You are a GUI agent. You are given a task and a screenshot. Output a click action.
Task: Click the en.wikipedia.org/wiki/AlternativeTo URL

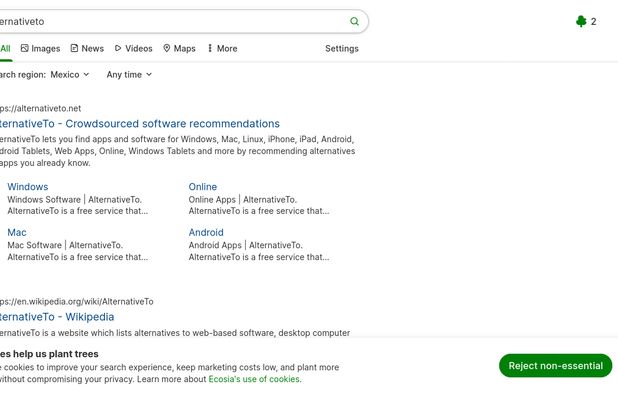tap(76, 302)
